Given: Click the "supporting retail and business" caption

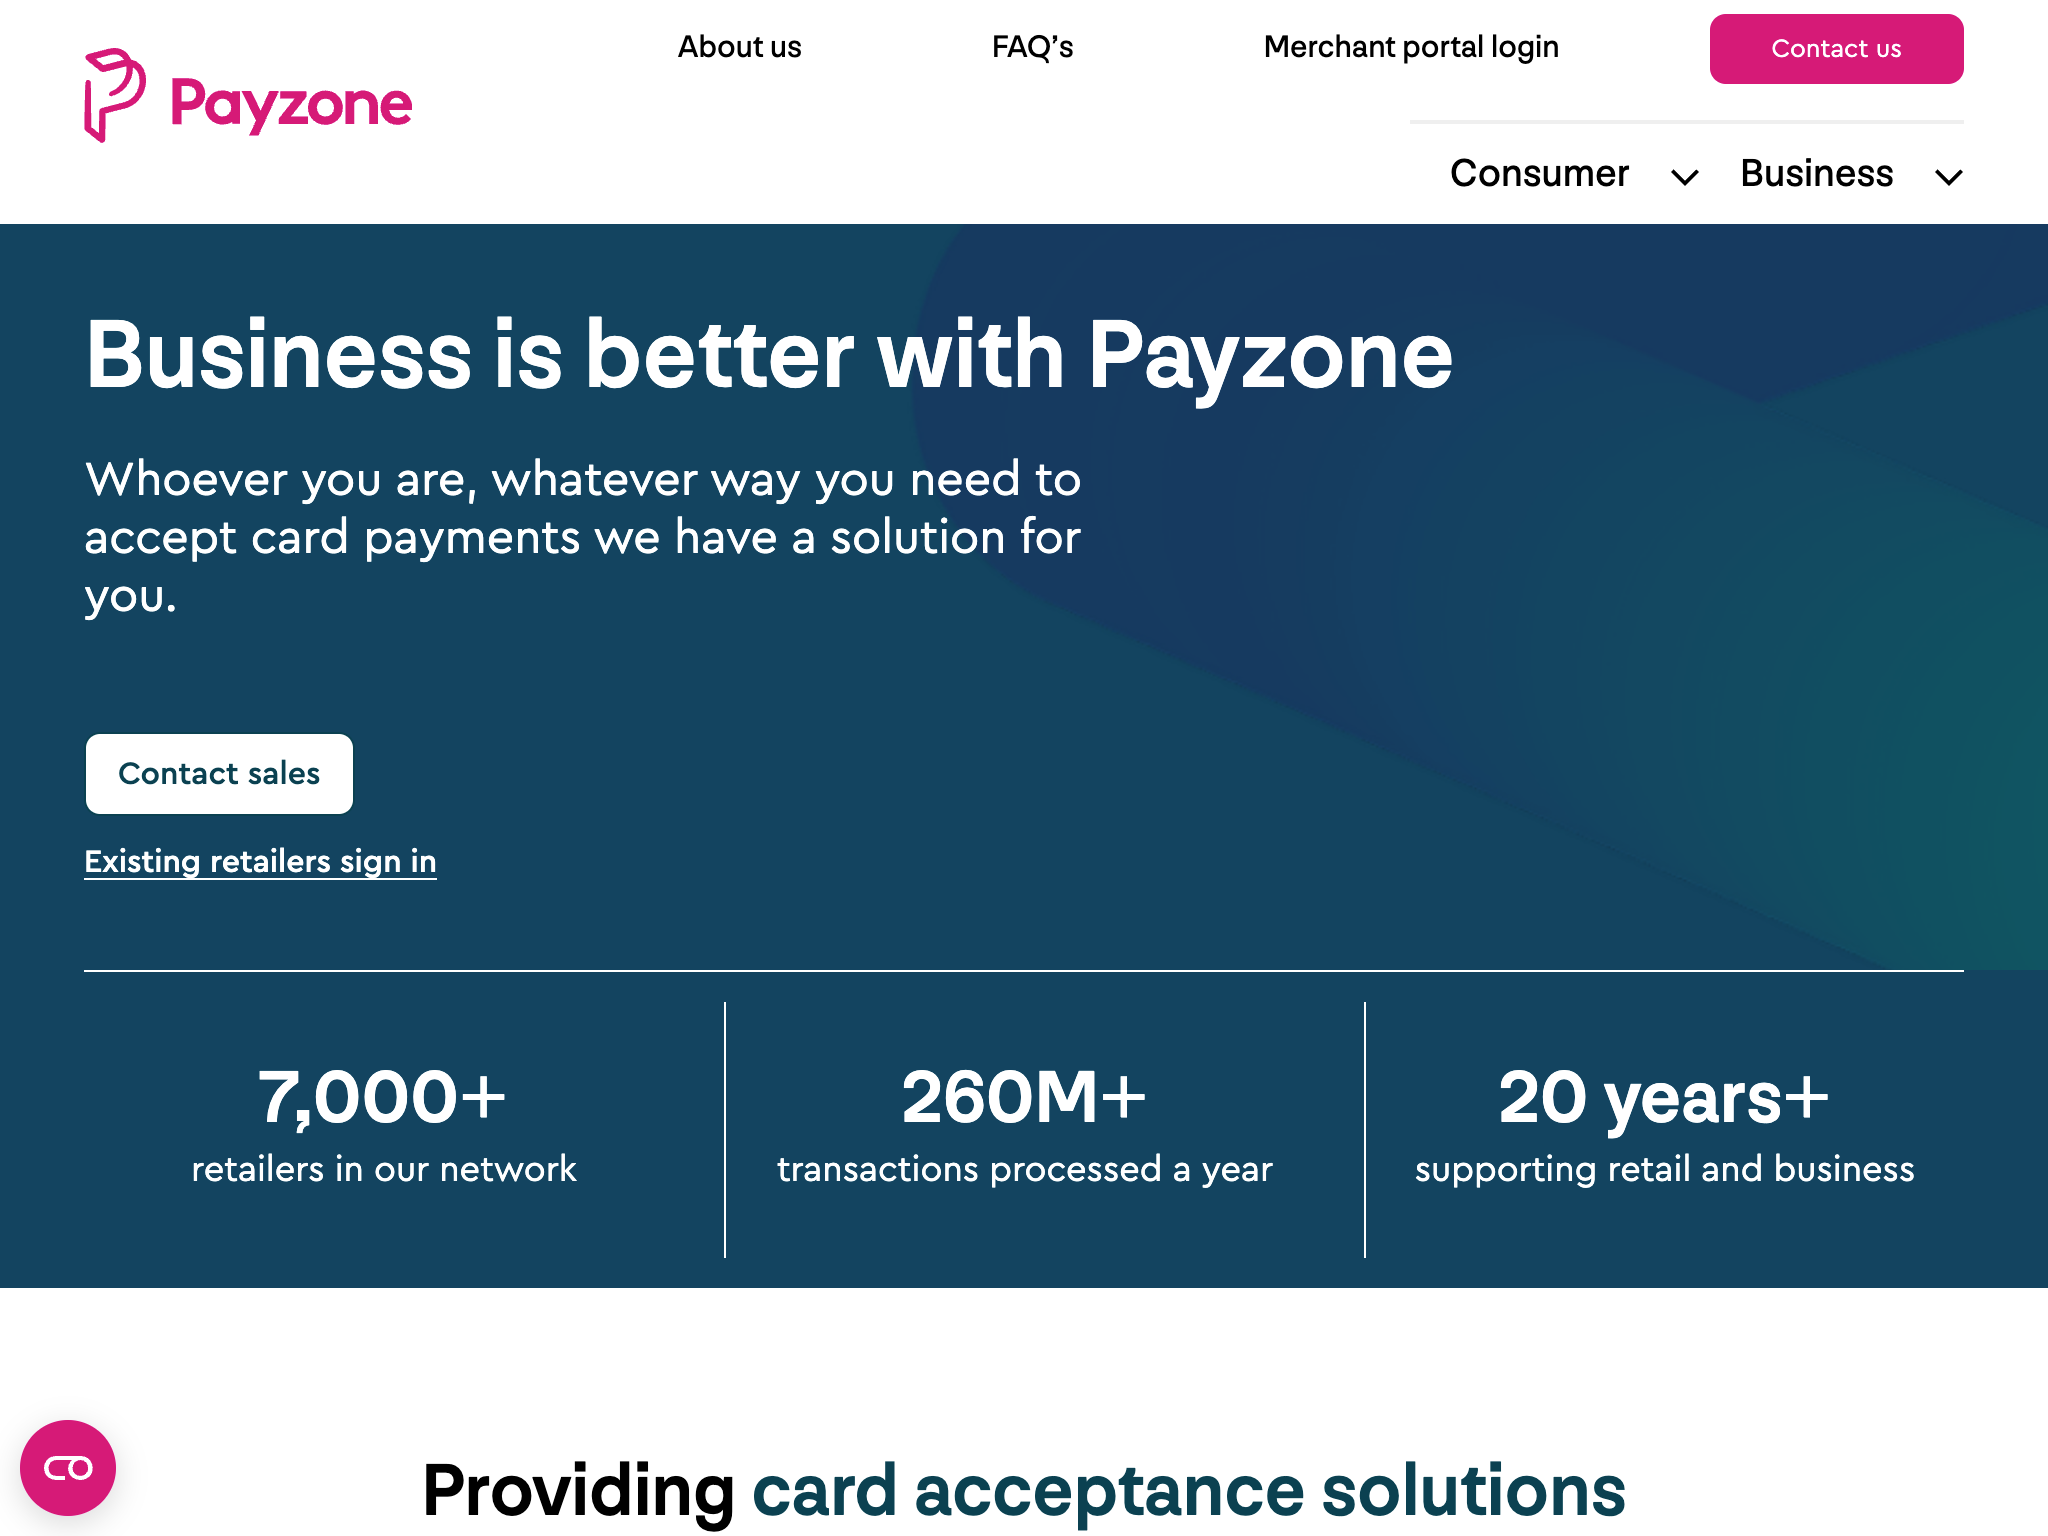Looking at the screenshot, I should [x=1664, y=1169].
